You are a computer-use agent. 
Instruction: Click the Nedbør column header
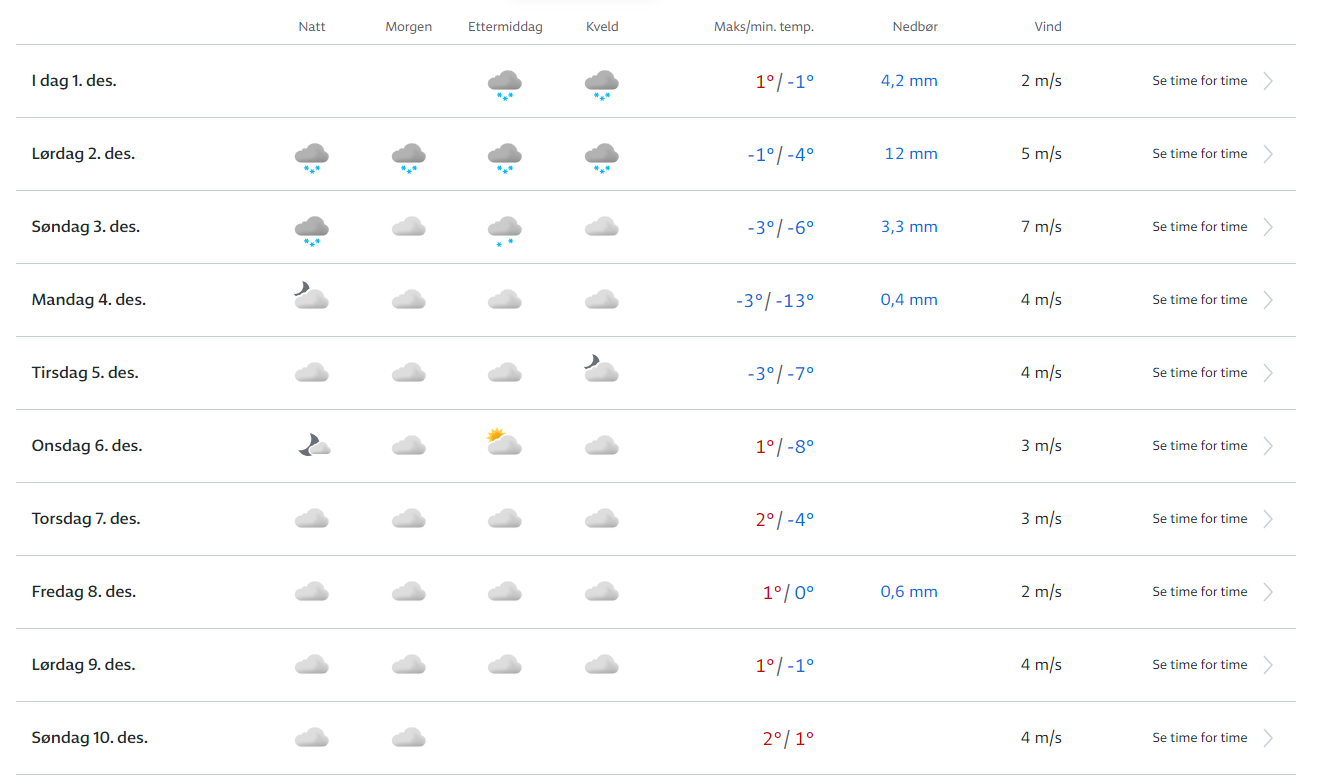[915, 27]
